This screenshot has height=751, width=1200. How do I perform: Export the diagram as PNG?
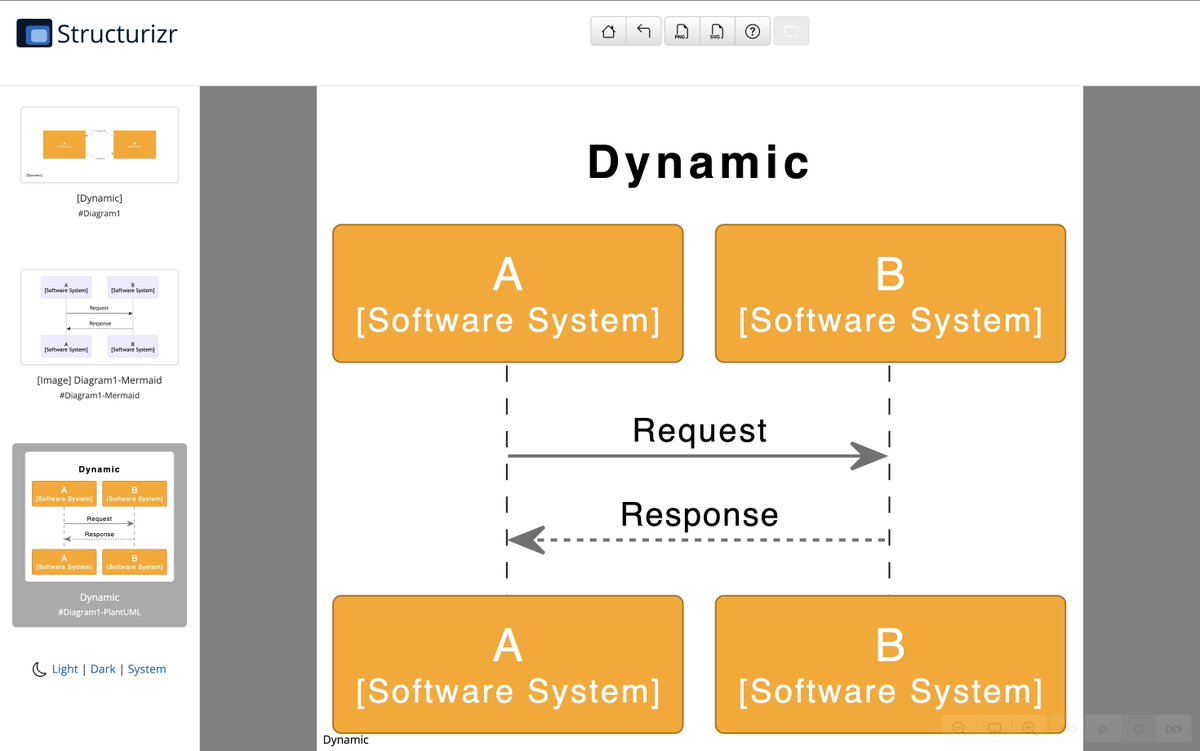point(681,31)
